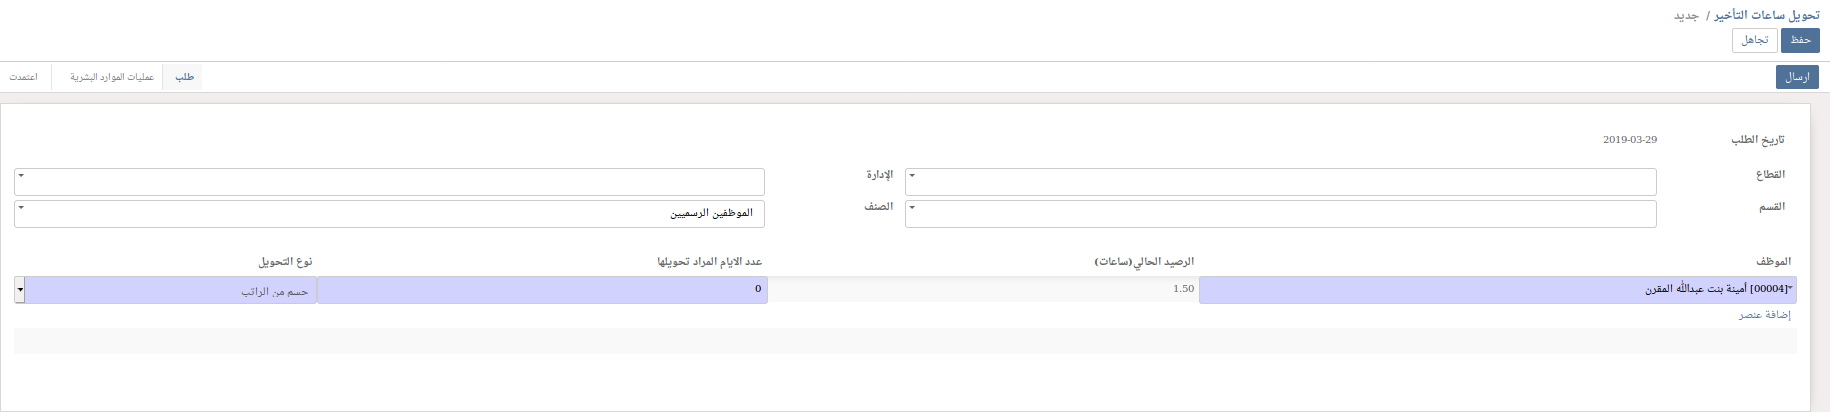
Task: Click the إضافة عنصر (Add item) link
Action: pos(1764,315)
